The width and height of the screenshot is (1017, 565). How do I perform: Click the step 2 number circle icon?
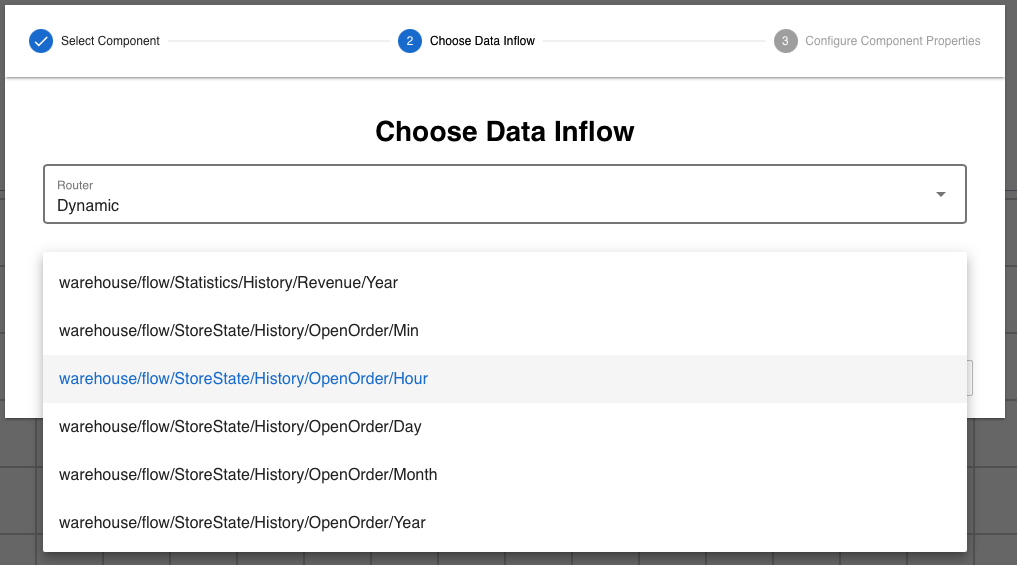click(409, 41)
